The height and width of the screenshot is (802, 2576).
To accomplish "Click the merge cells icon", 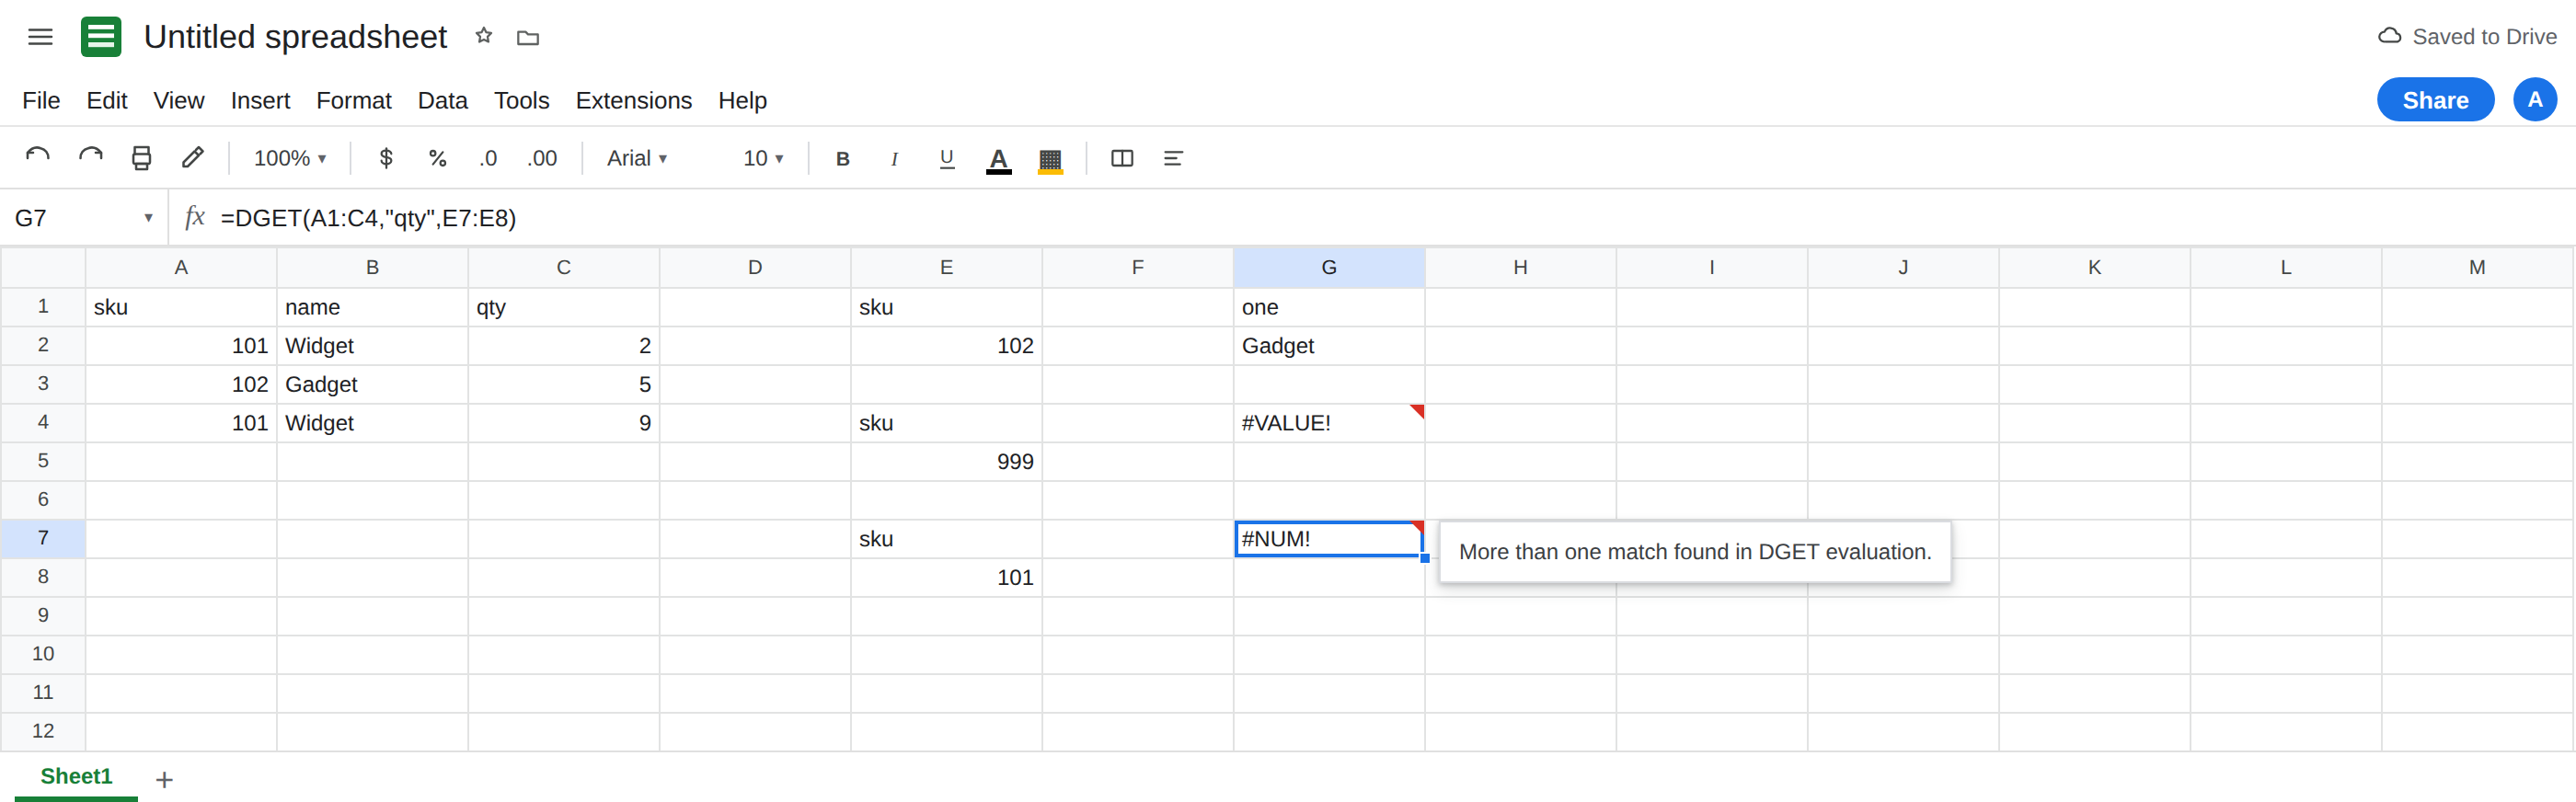I will pyautogui.click(x=1122, y=158).
